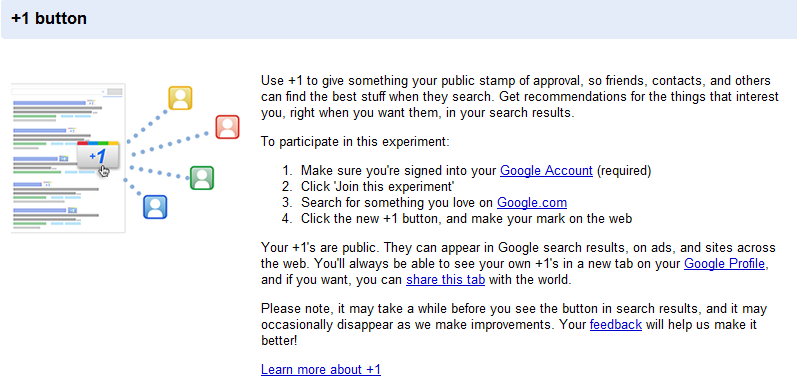Follow the 'share this tab' link
This screenshot has height=384, width=797.
[445, 280]
